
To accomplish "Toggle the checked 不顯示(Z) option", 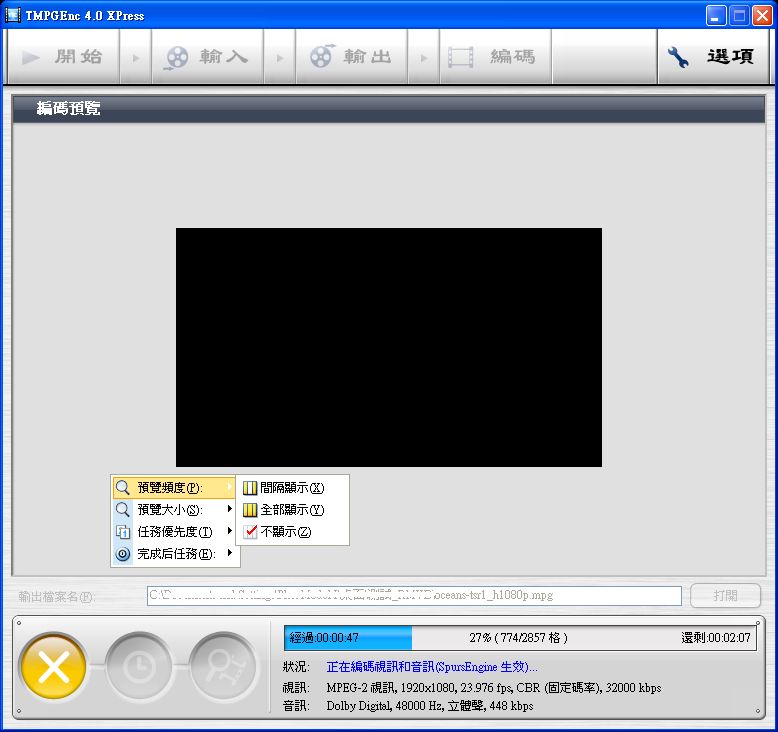I will point(292,532).
